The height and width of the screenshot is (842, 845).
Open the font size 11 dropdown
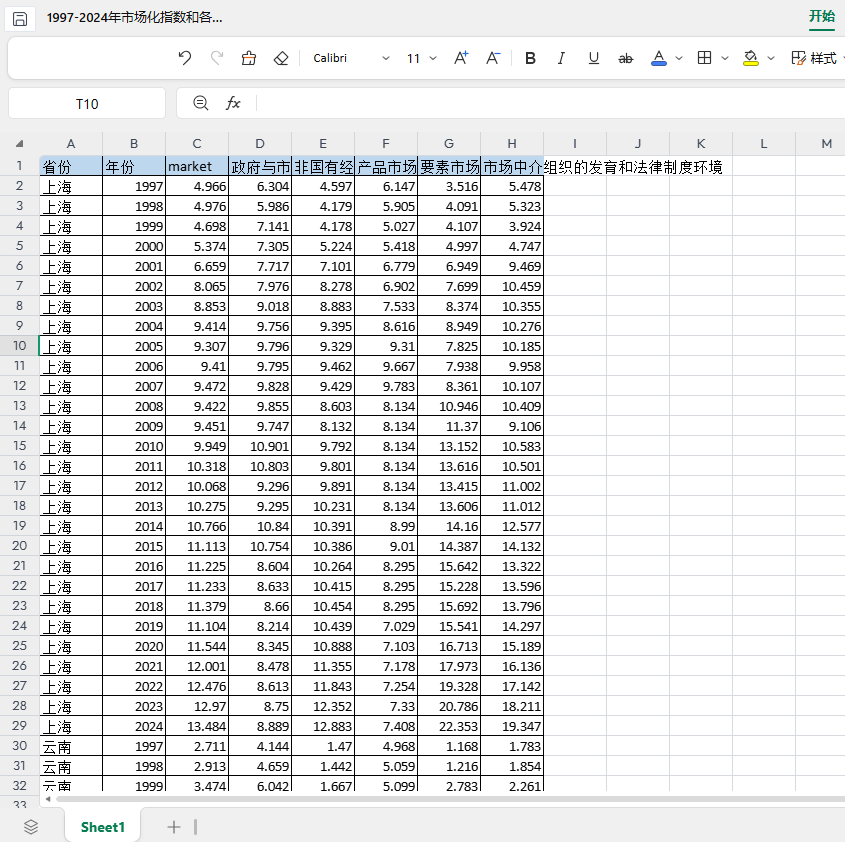click(421, 58)
